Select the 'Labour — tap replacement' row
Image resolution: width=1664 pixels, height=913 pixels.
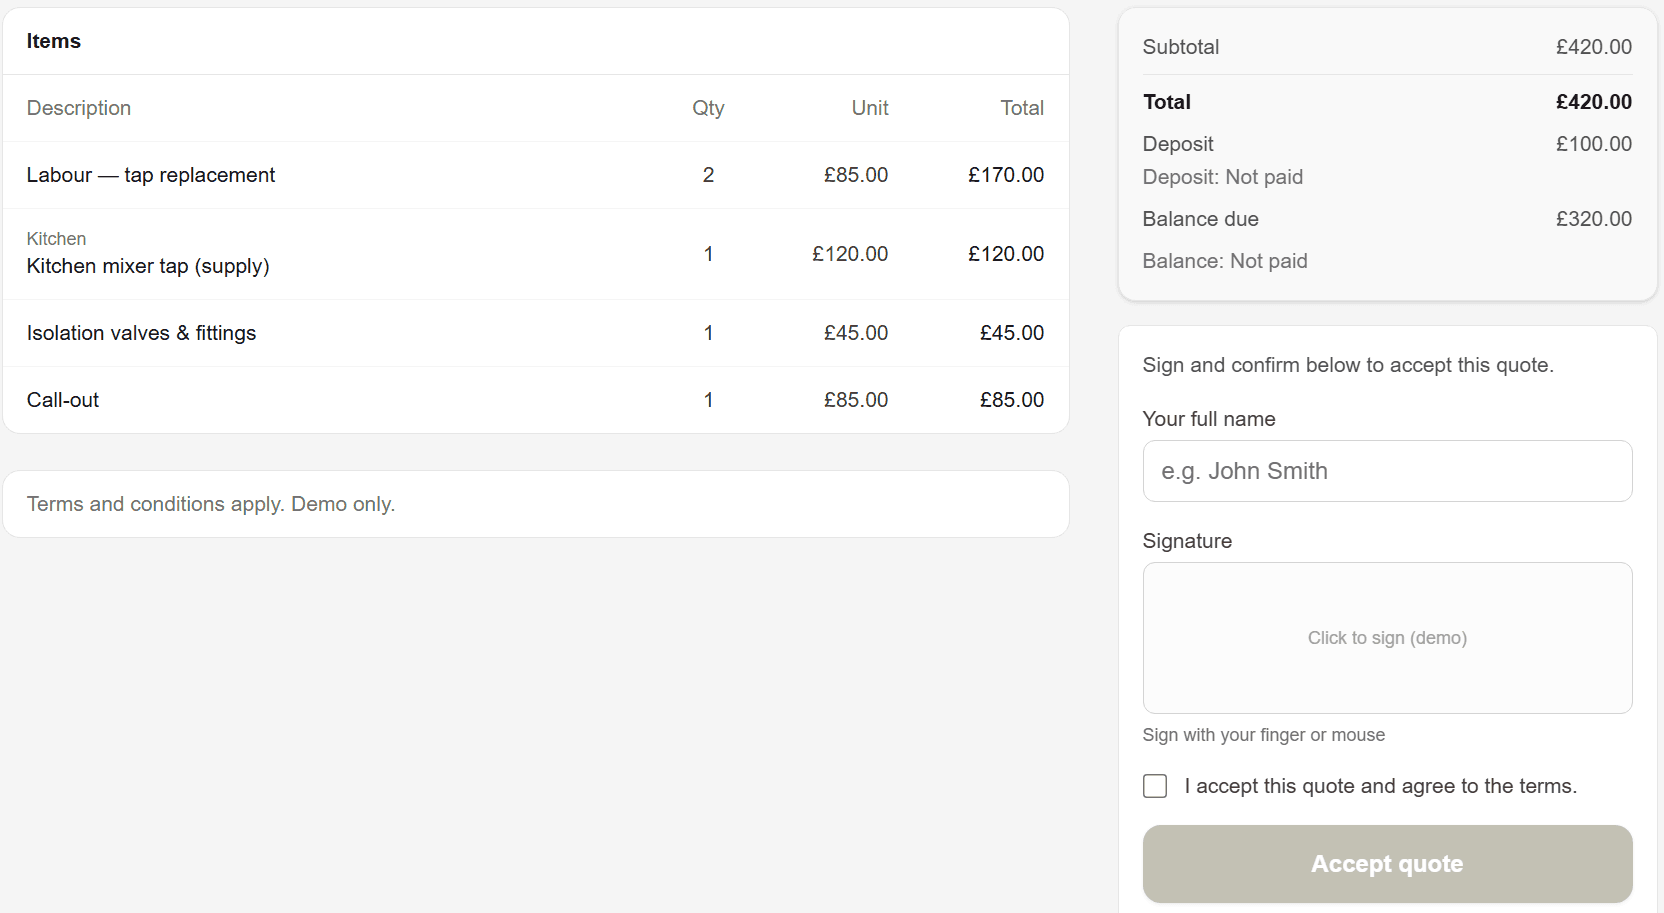pos(151,175)
